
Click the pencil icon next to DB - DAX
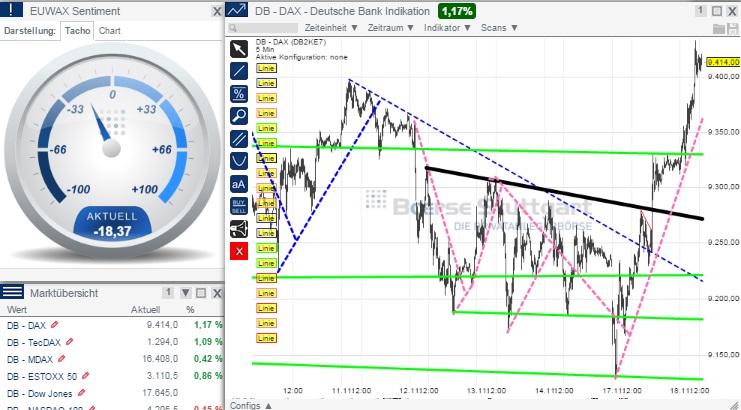click(x=54, y=325)
